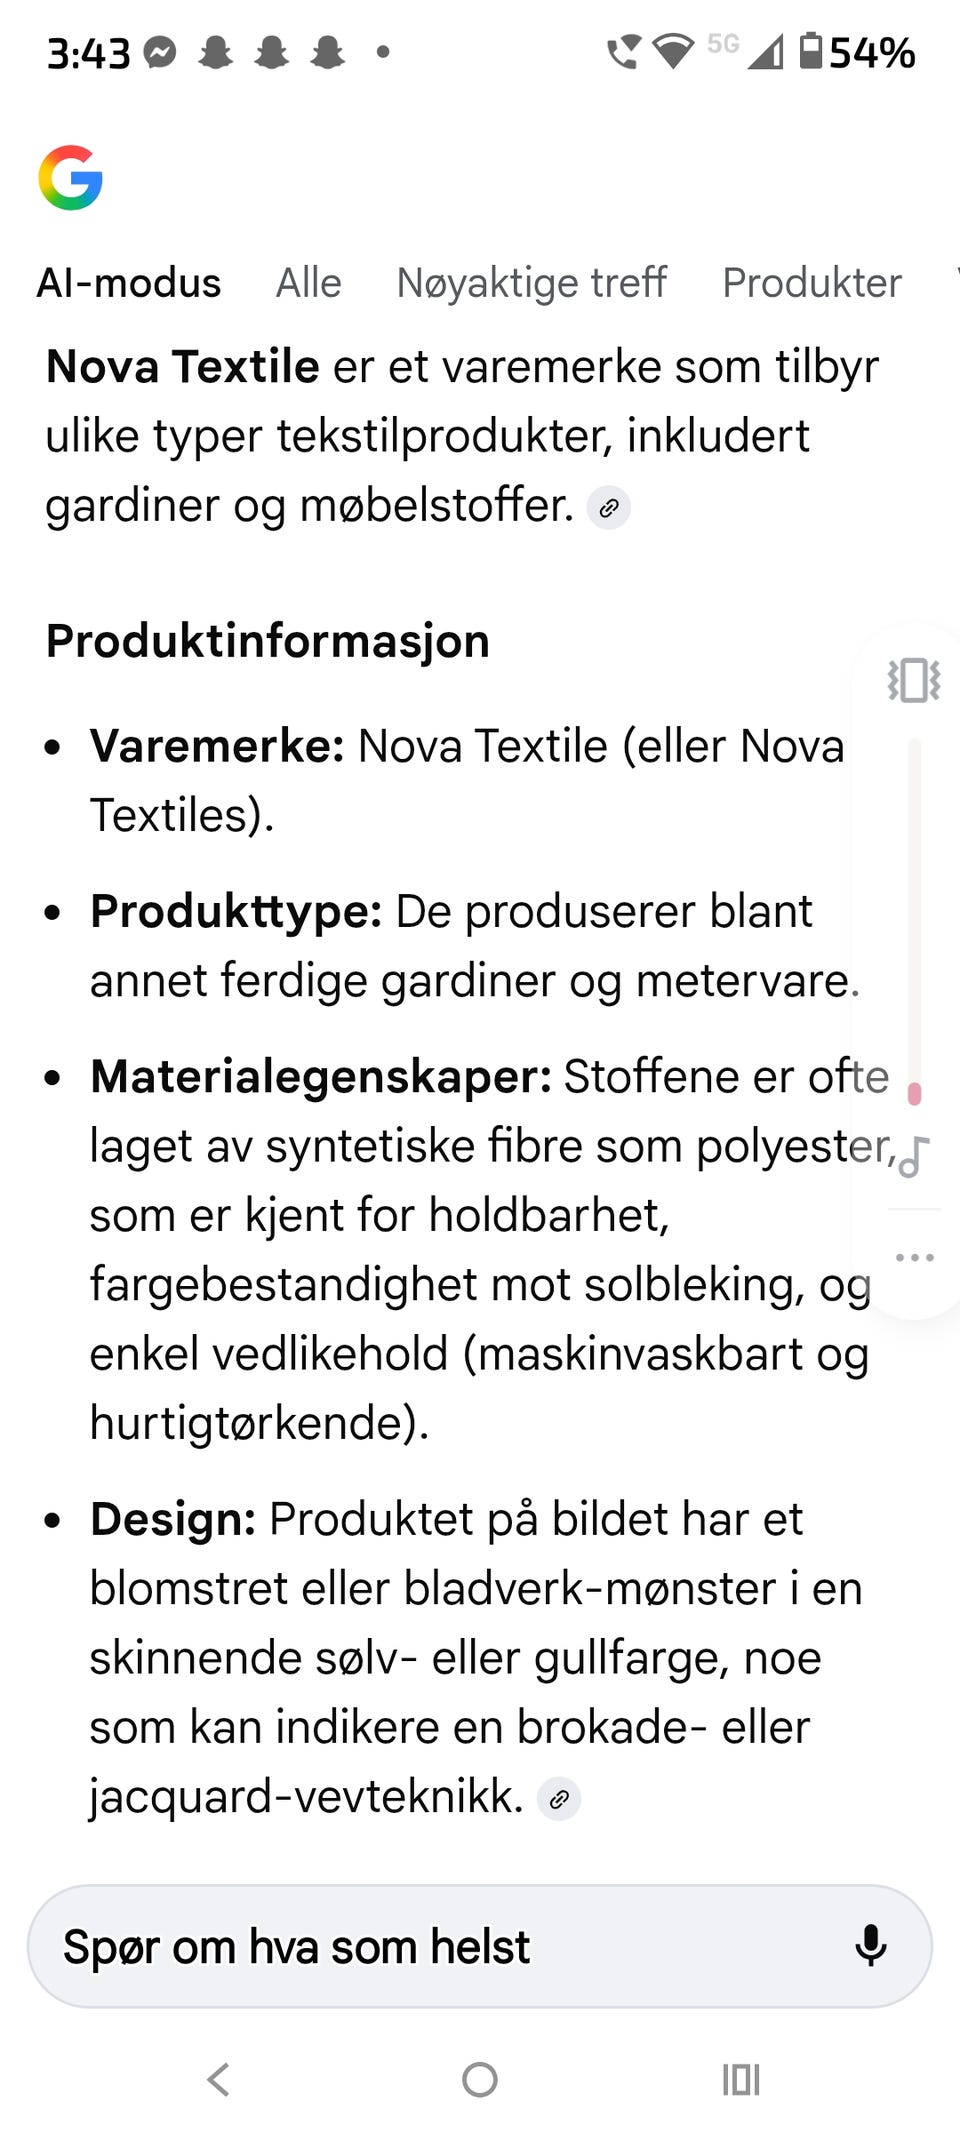This screenshot has height=2133, width=960.
Task: Tap the Wi-Fi signal status icon
Action: pos(673,50)
